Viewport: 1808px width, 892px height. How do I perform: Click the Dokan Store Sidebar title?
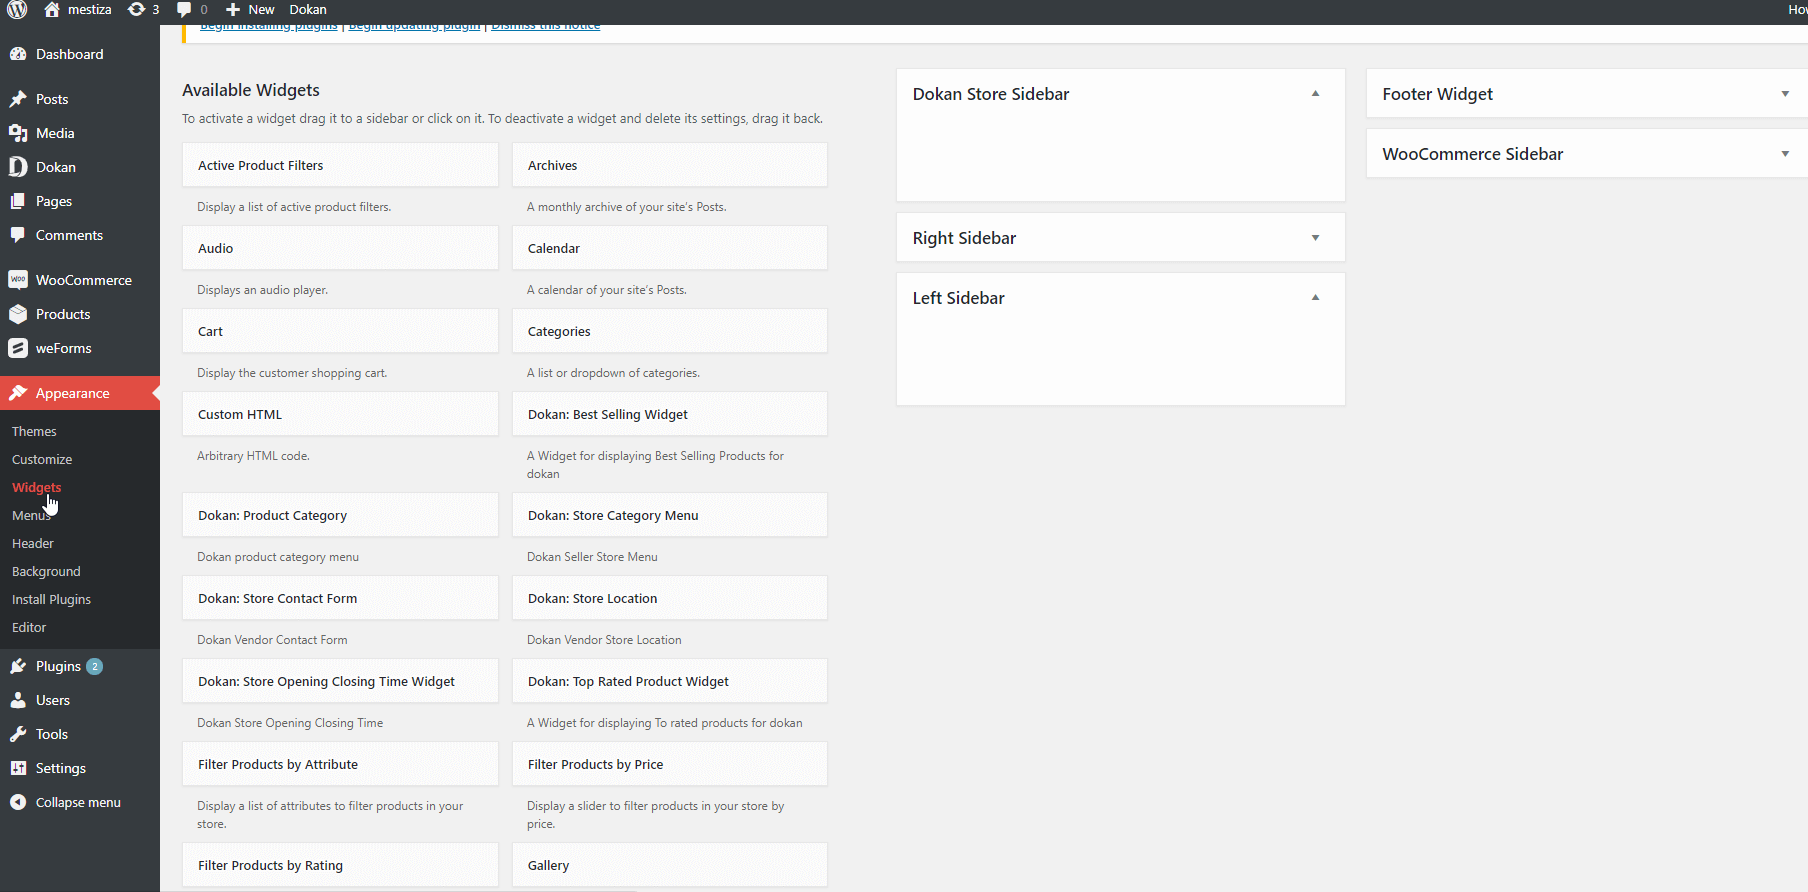click(991, 94)
